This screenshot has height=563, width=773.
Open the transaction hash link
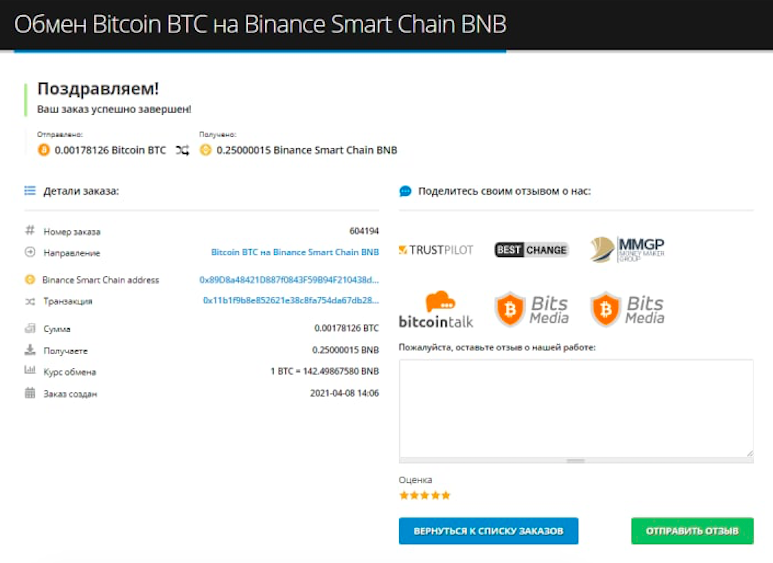[291, 300]
